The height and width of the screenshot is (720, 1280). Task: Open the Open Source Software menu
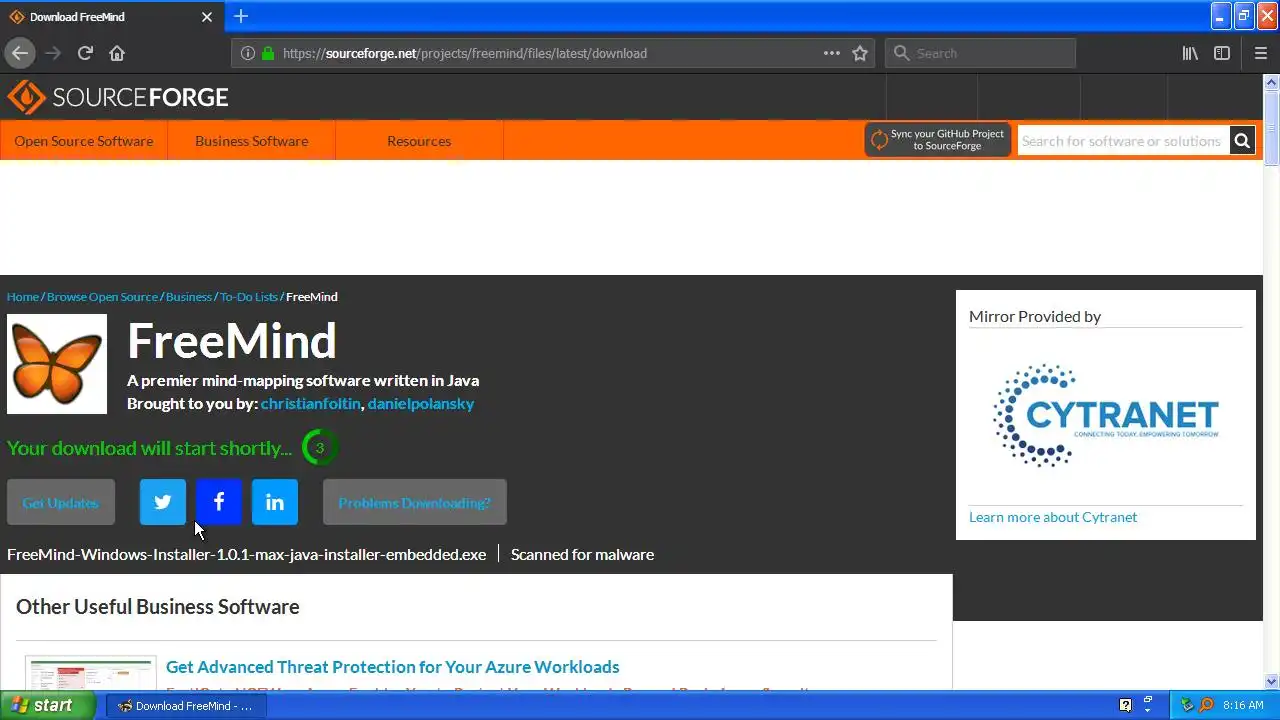tap(84, 141)
